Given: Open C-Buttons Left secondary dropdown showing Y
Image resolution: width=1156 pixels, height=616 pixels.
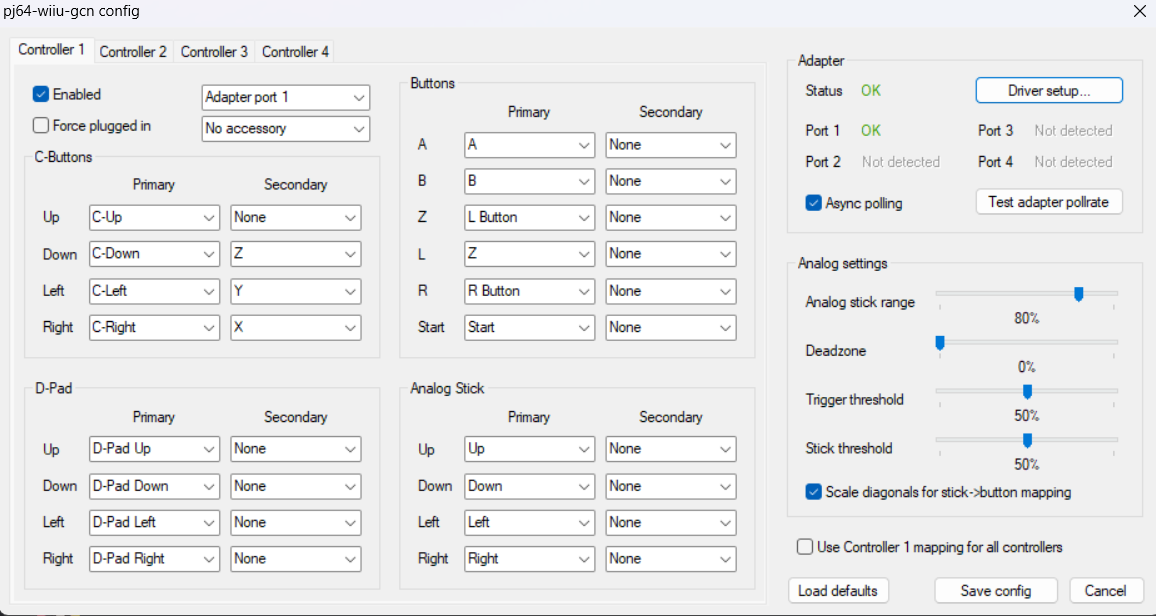Looking at the screenshot, I should 296,291.
